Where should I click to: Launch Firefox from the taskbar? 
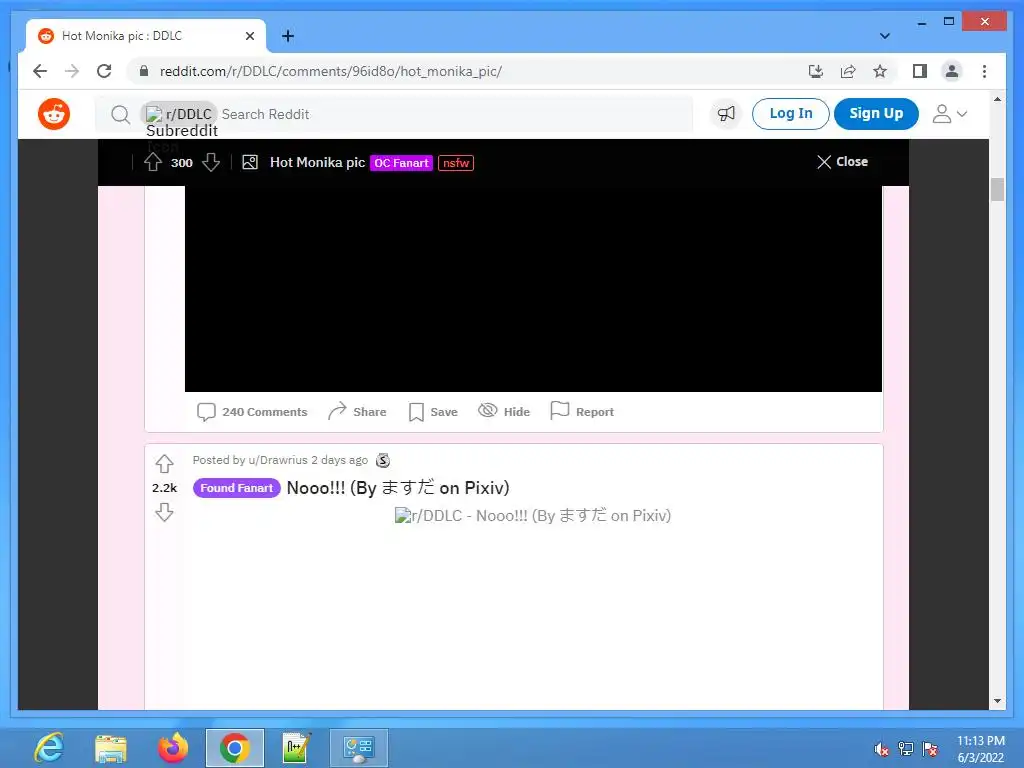click(173, 748)
